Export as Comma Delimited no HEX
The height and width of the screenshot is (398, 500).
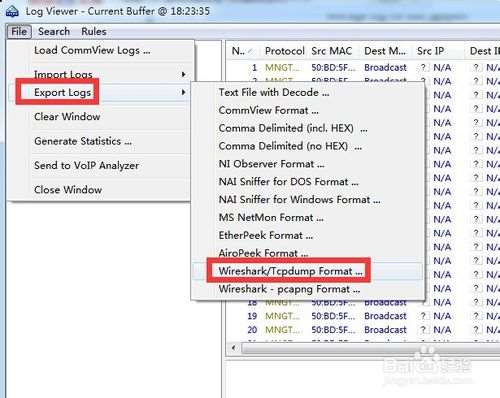[x=290, y=146]
